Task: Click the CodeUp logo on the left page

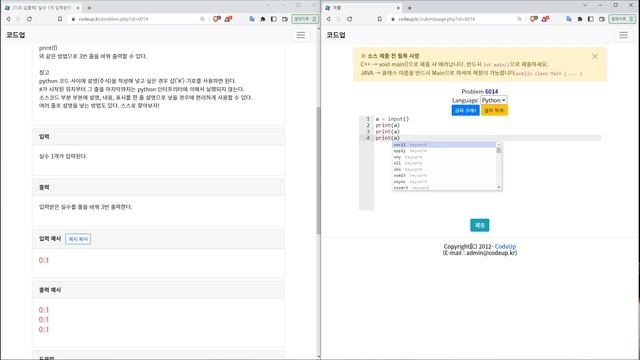Action: pyautogui.click(x=16, y=35)
